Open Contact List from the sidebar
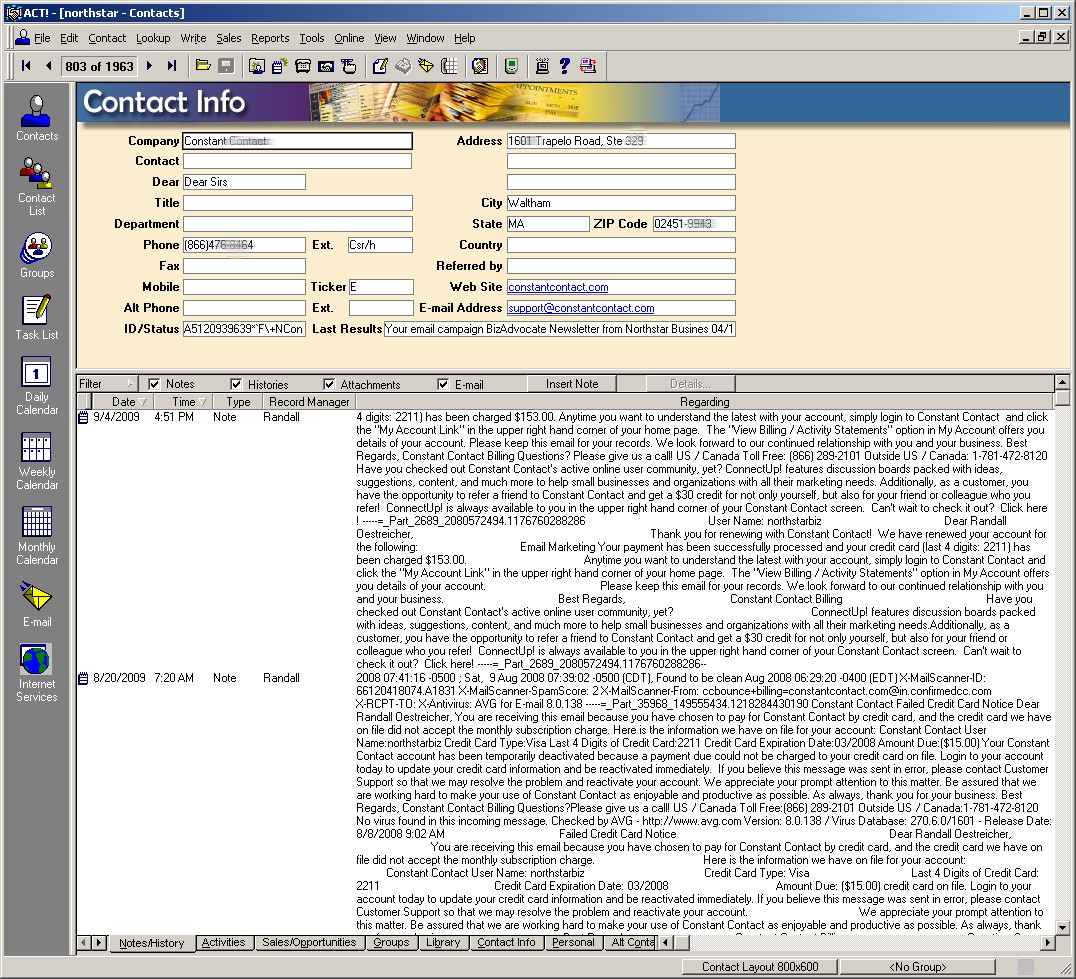Viewport: 1076px width, 979px height. 37,187
